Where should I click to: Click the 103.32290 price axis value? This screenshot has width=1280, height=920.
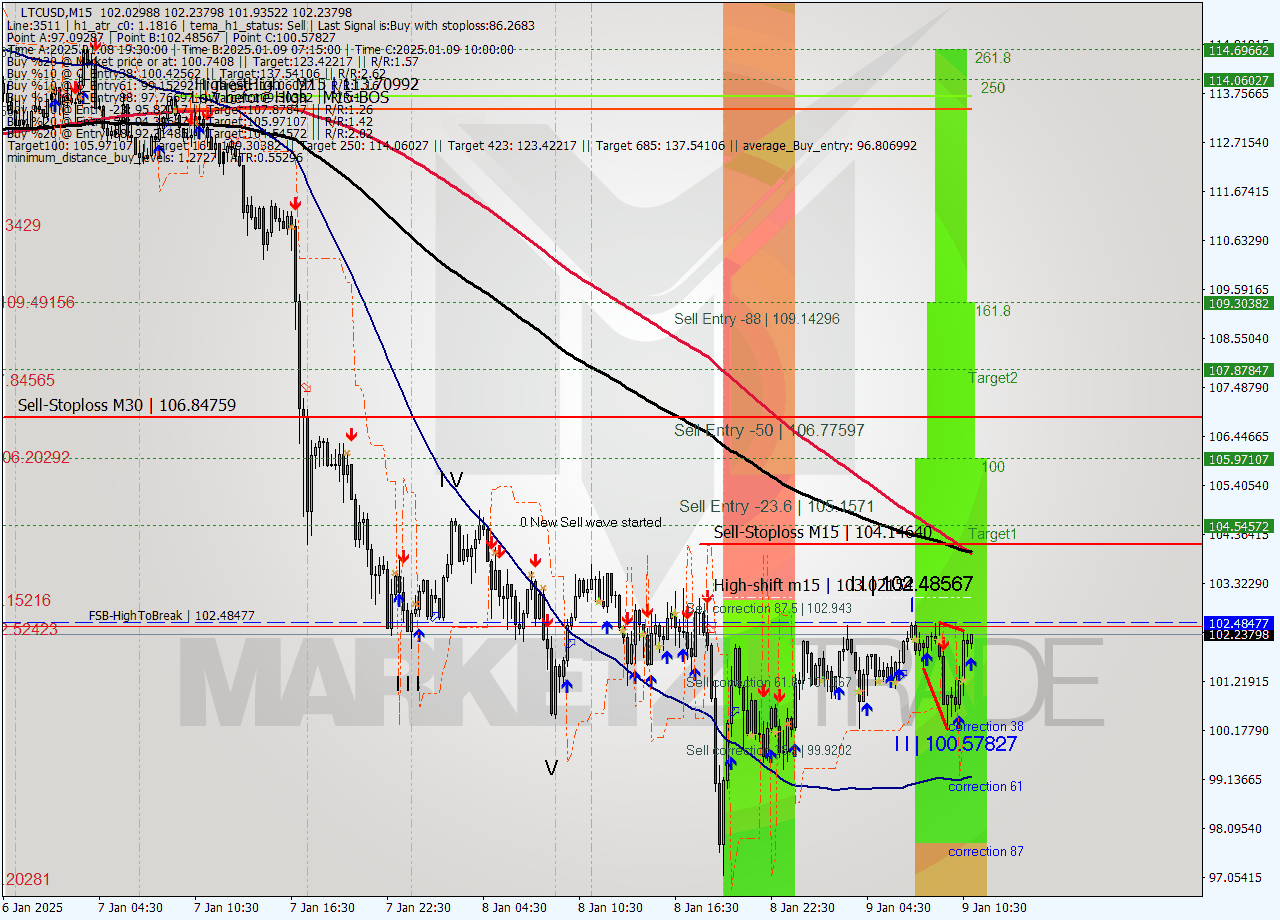pos(1239,583)
